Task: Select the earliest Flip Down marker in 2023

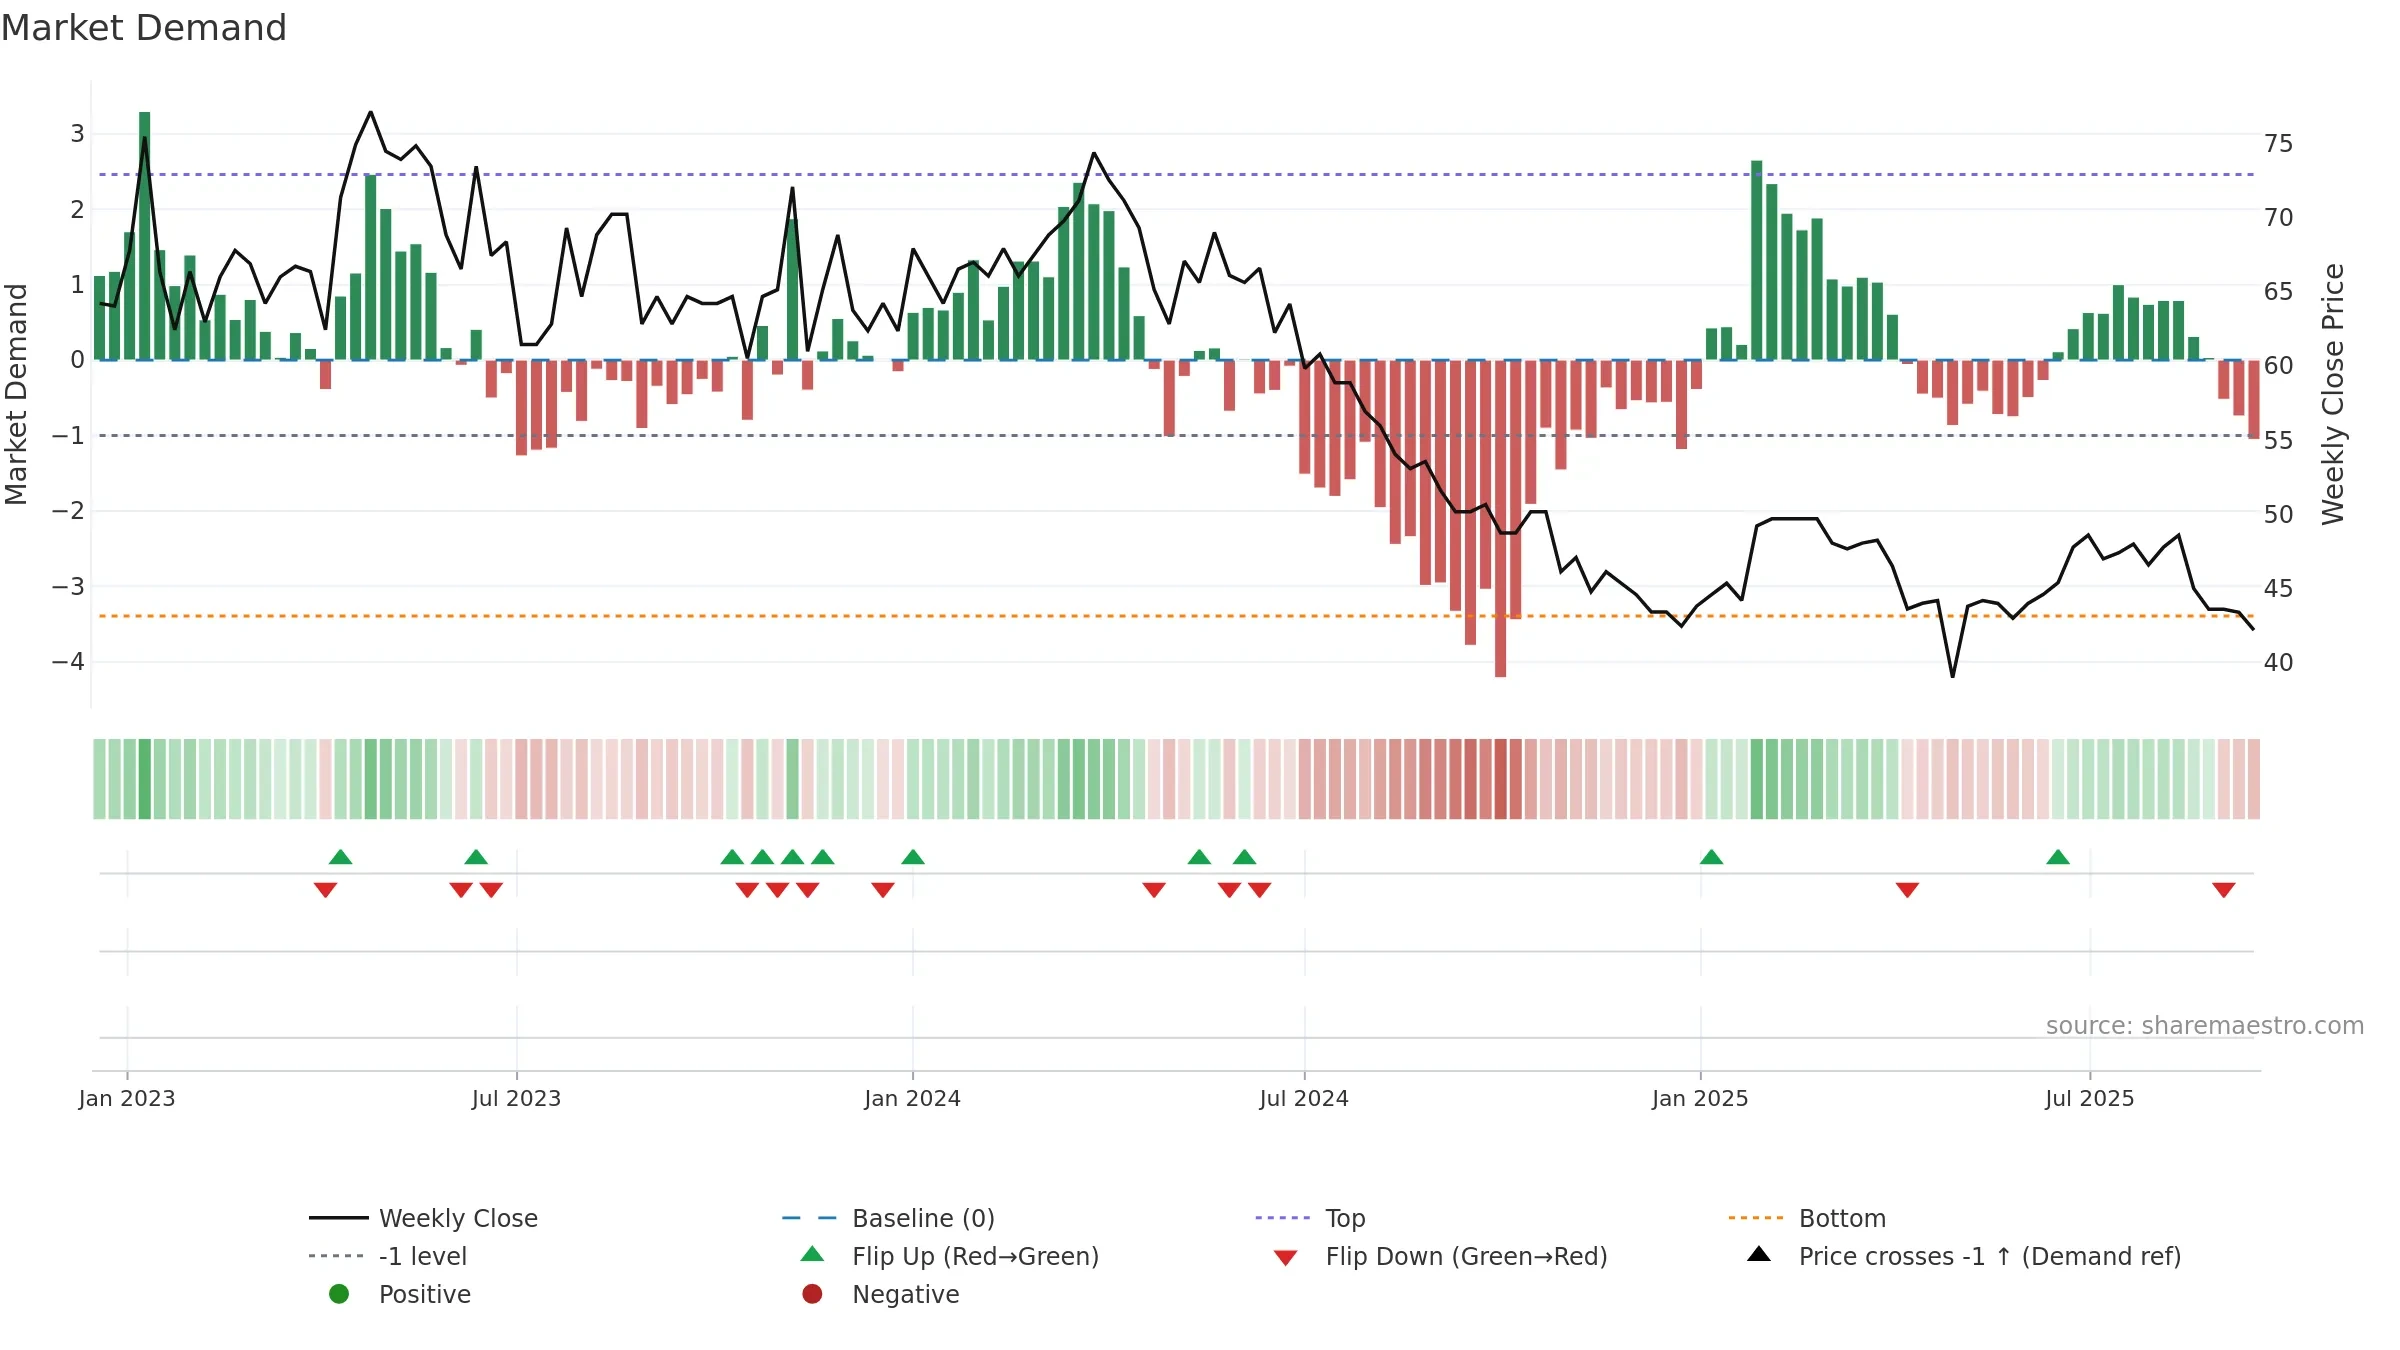Action: coord(325,890)
